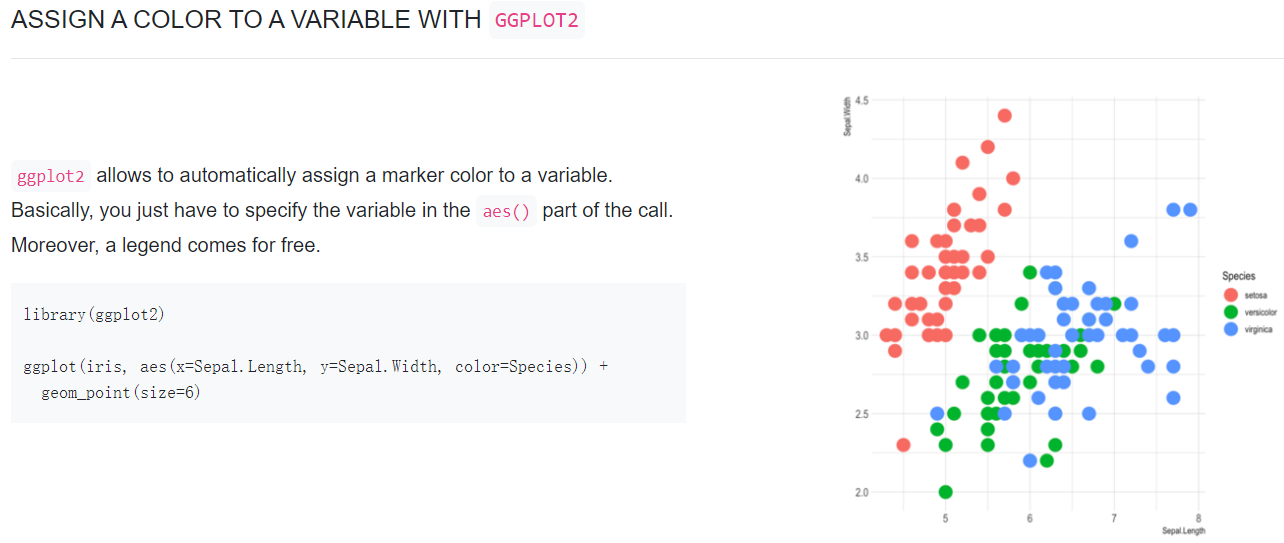This screenshot has height=543, width=1284.
Task: Click the Sepal.Width y-axis label
Action: pos(848,118)
